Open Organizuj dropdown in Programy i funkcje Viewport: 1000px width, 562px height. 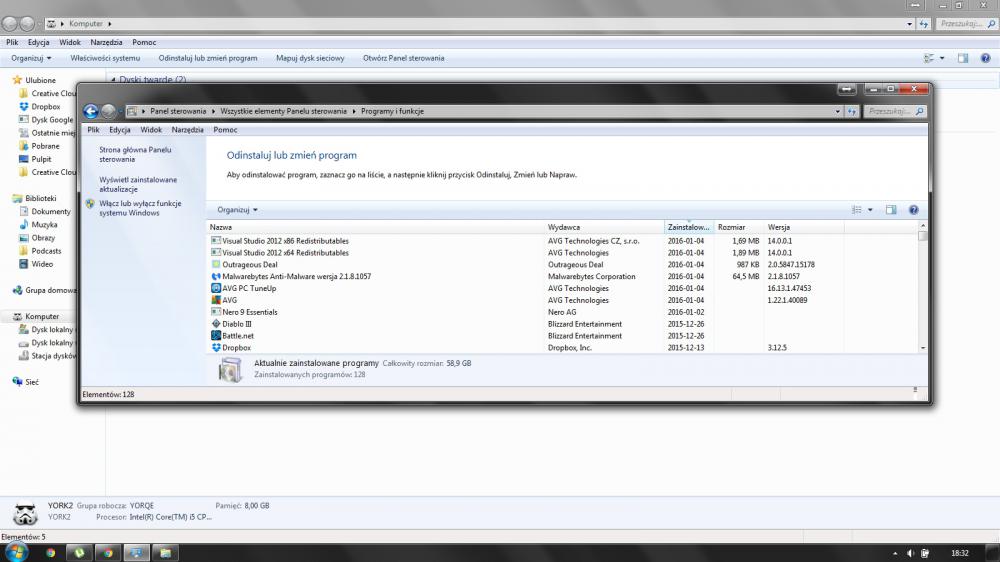(237, 210)
